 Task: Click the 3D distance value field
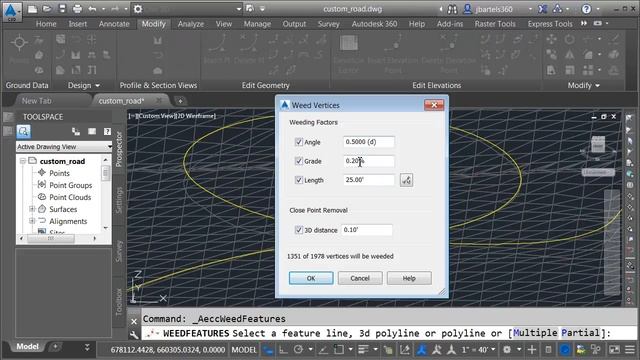367,230
